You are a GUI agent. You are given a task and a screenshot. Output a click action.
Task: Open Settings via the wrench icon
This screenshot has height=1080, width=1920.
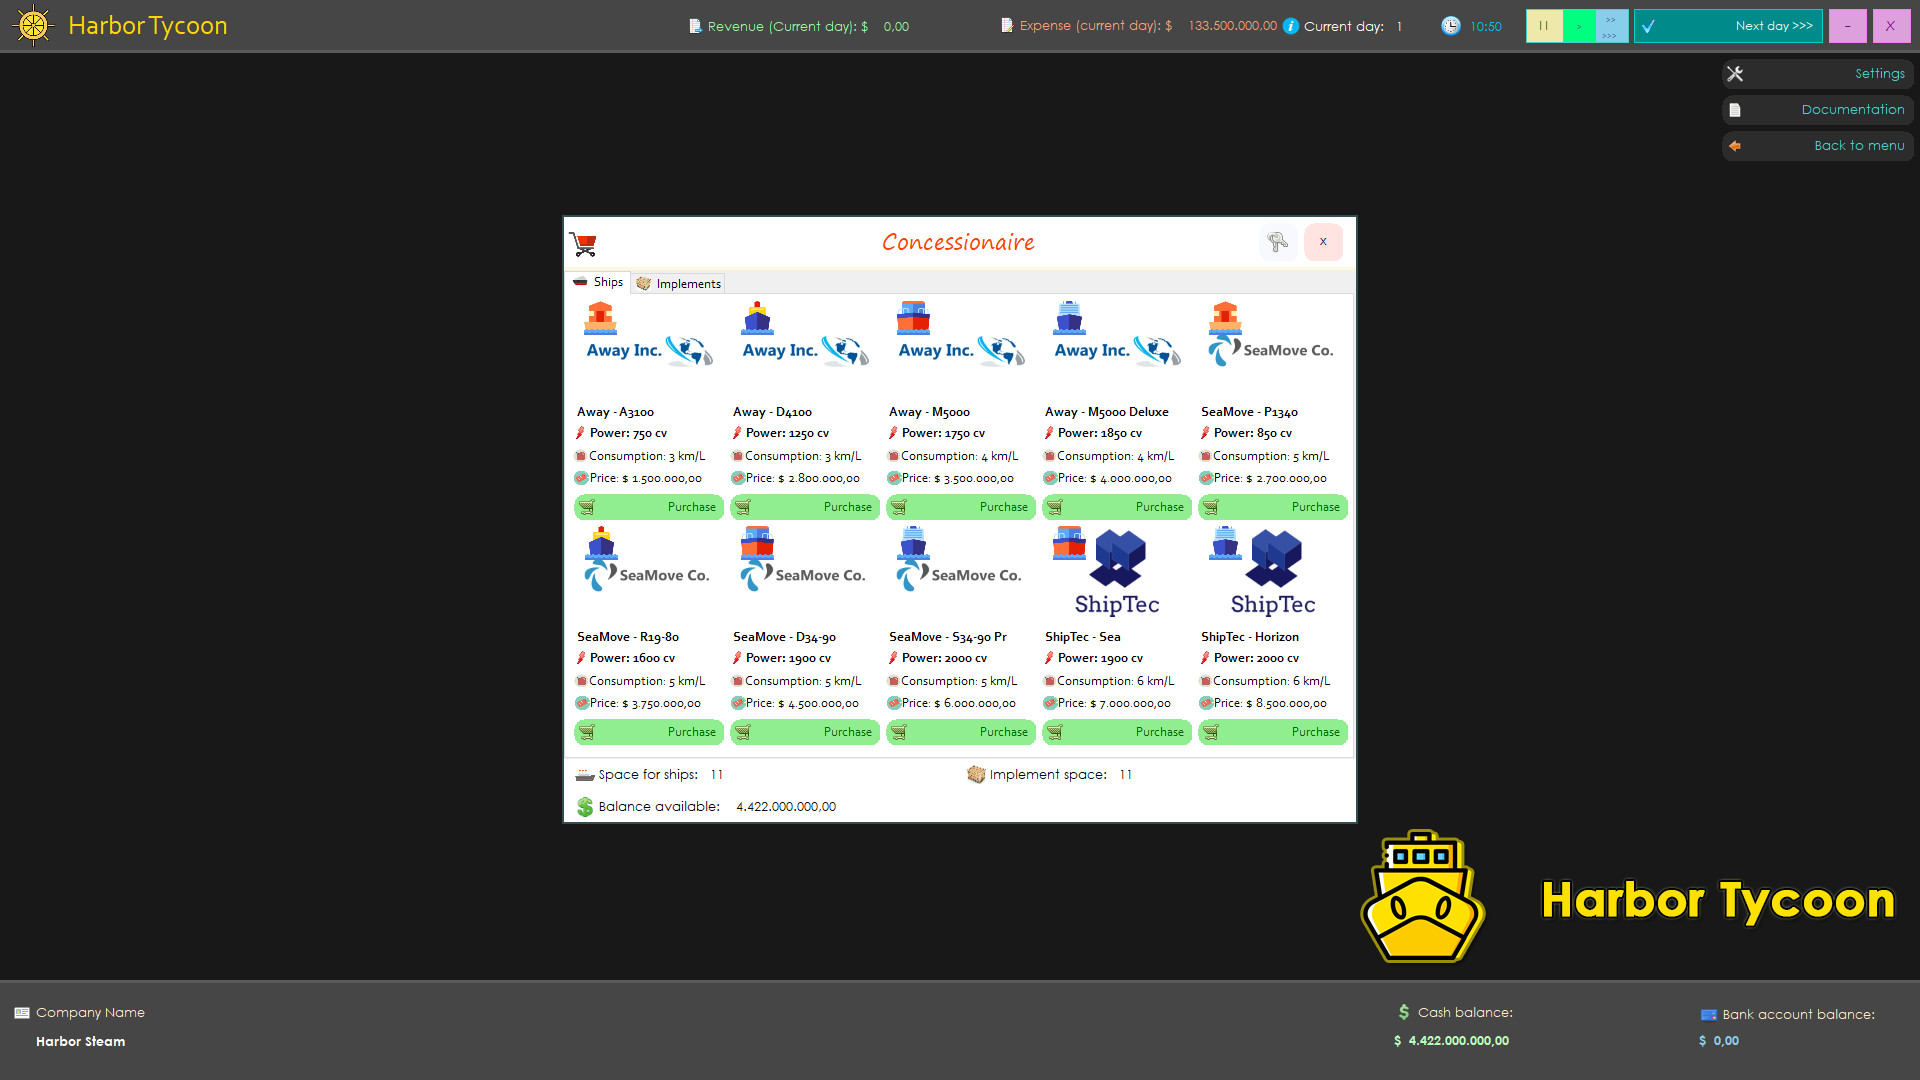point(1735,73)
